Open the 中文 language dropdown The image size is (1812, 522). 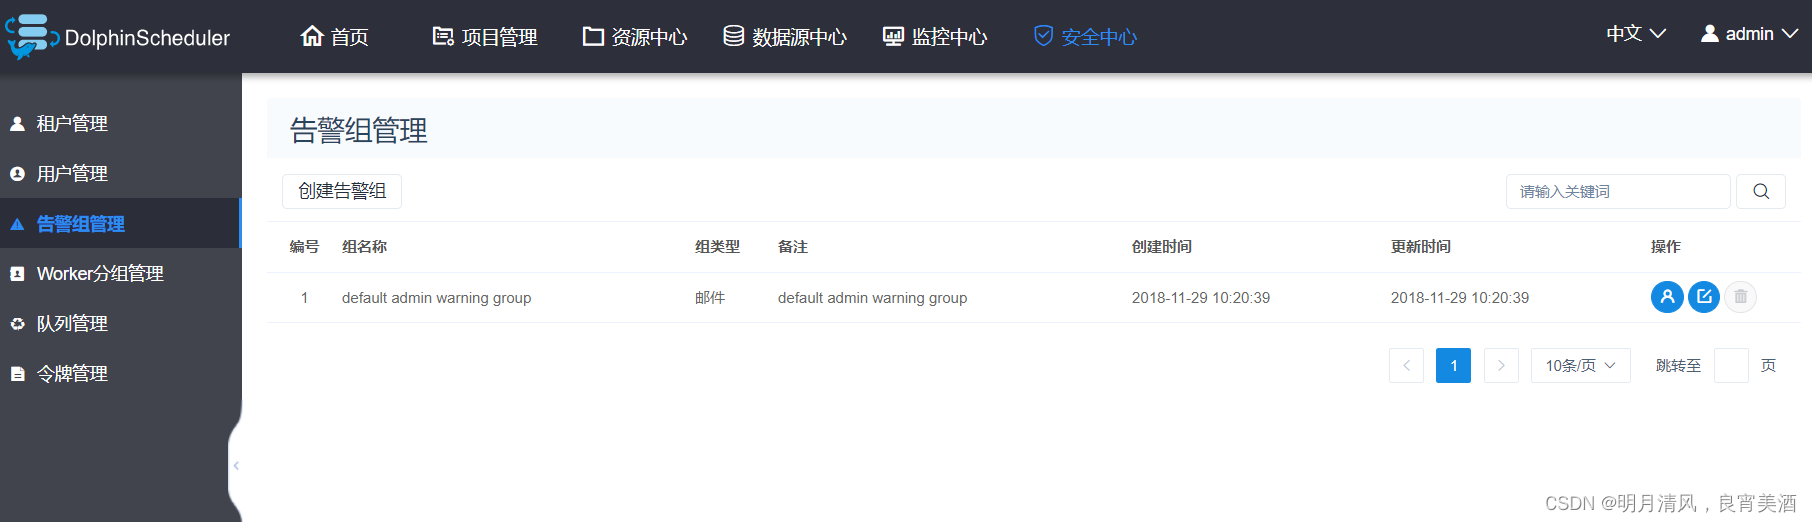[x=1636, y=33]
